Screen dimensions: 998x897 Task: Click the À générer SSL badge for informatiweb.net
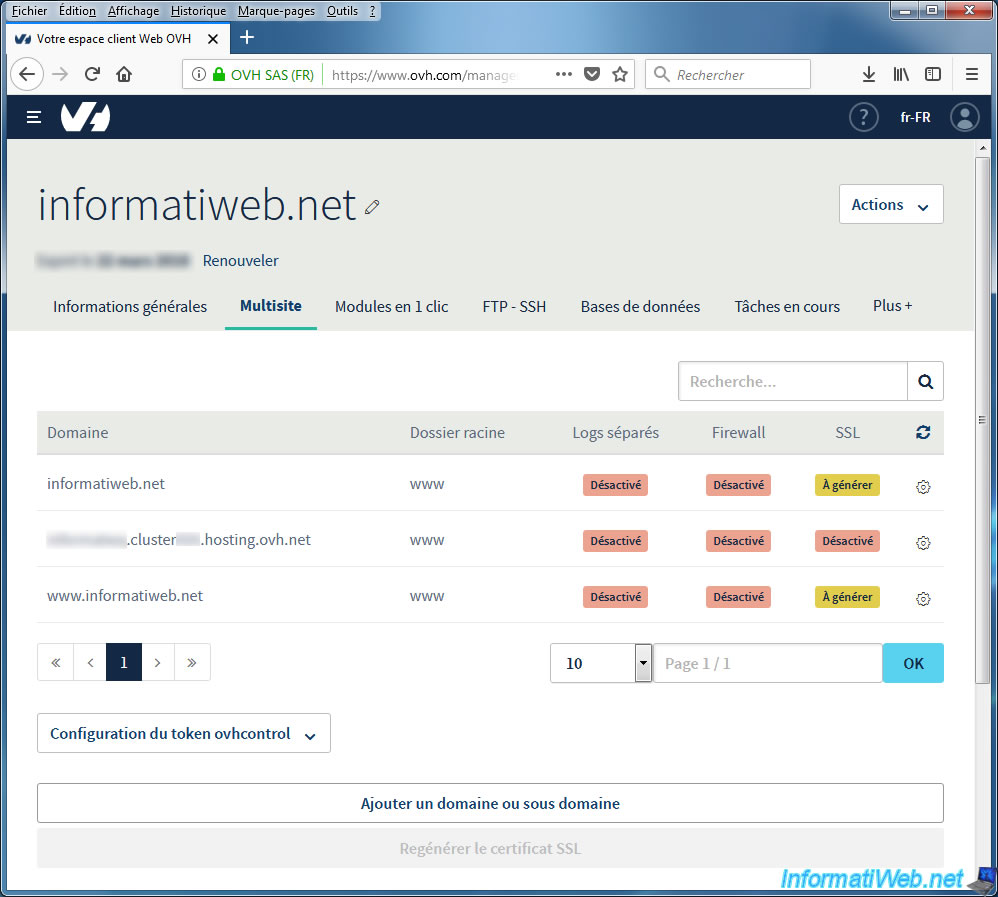(847, 485)
